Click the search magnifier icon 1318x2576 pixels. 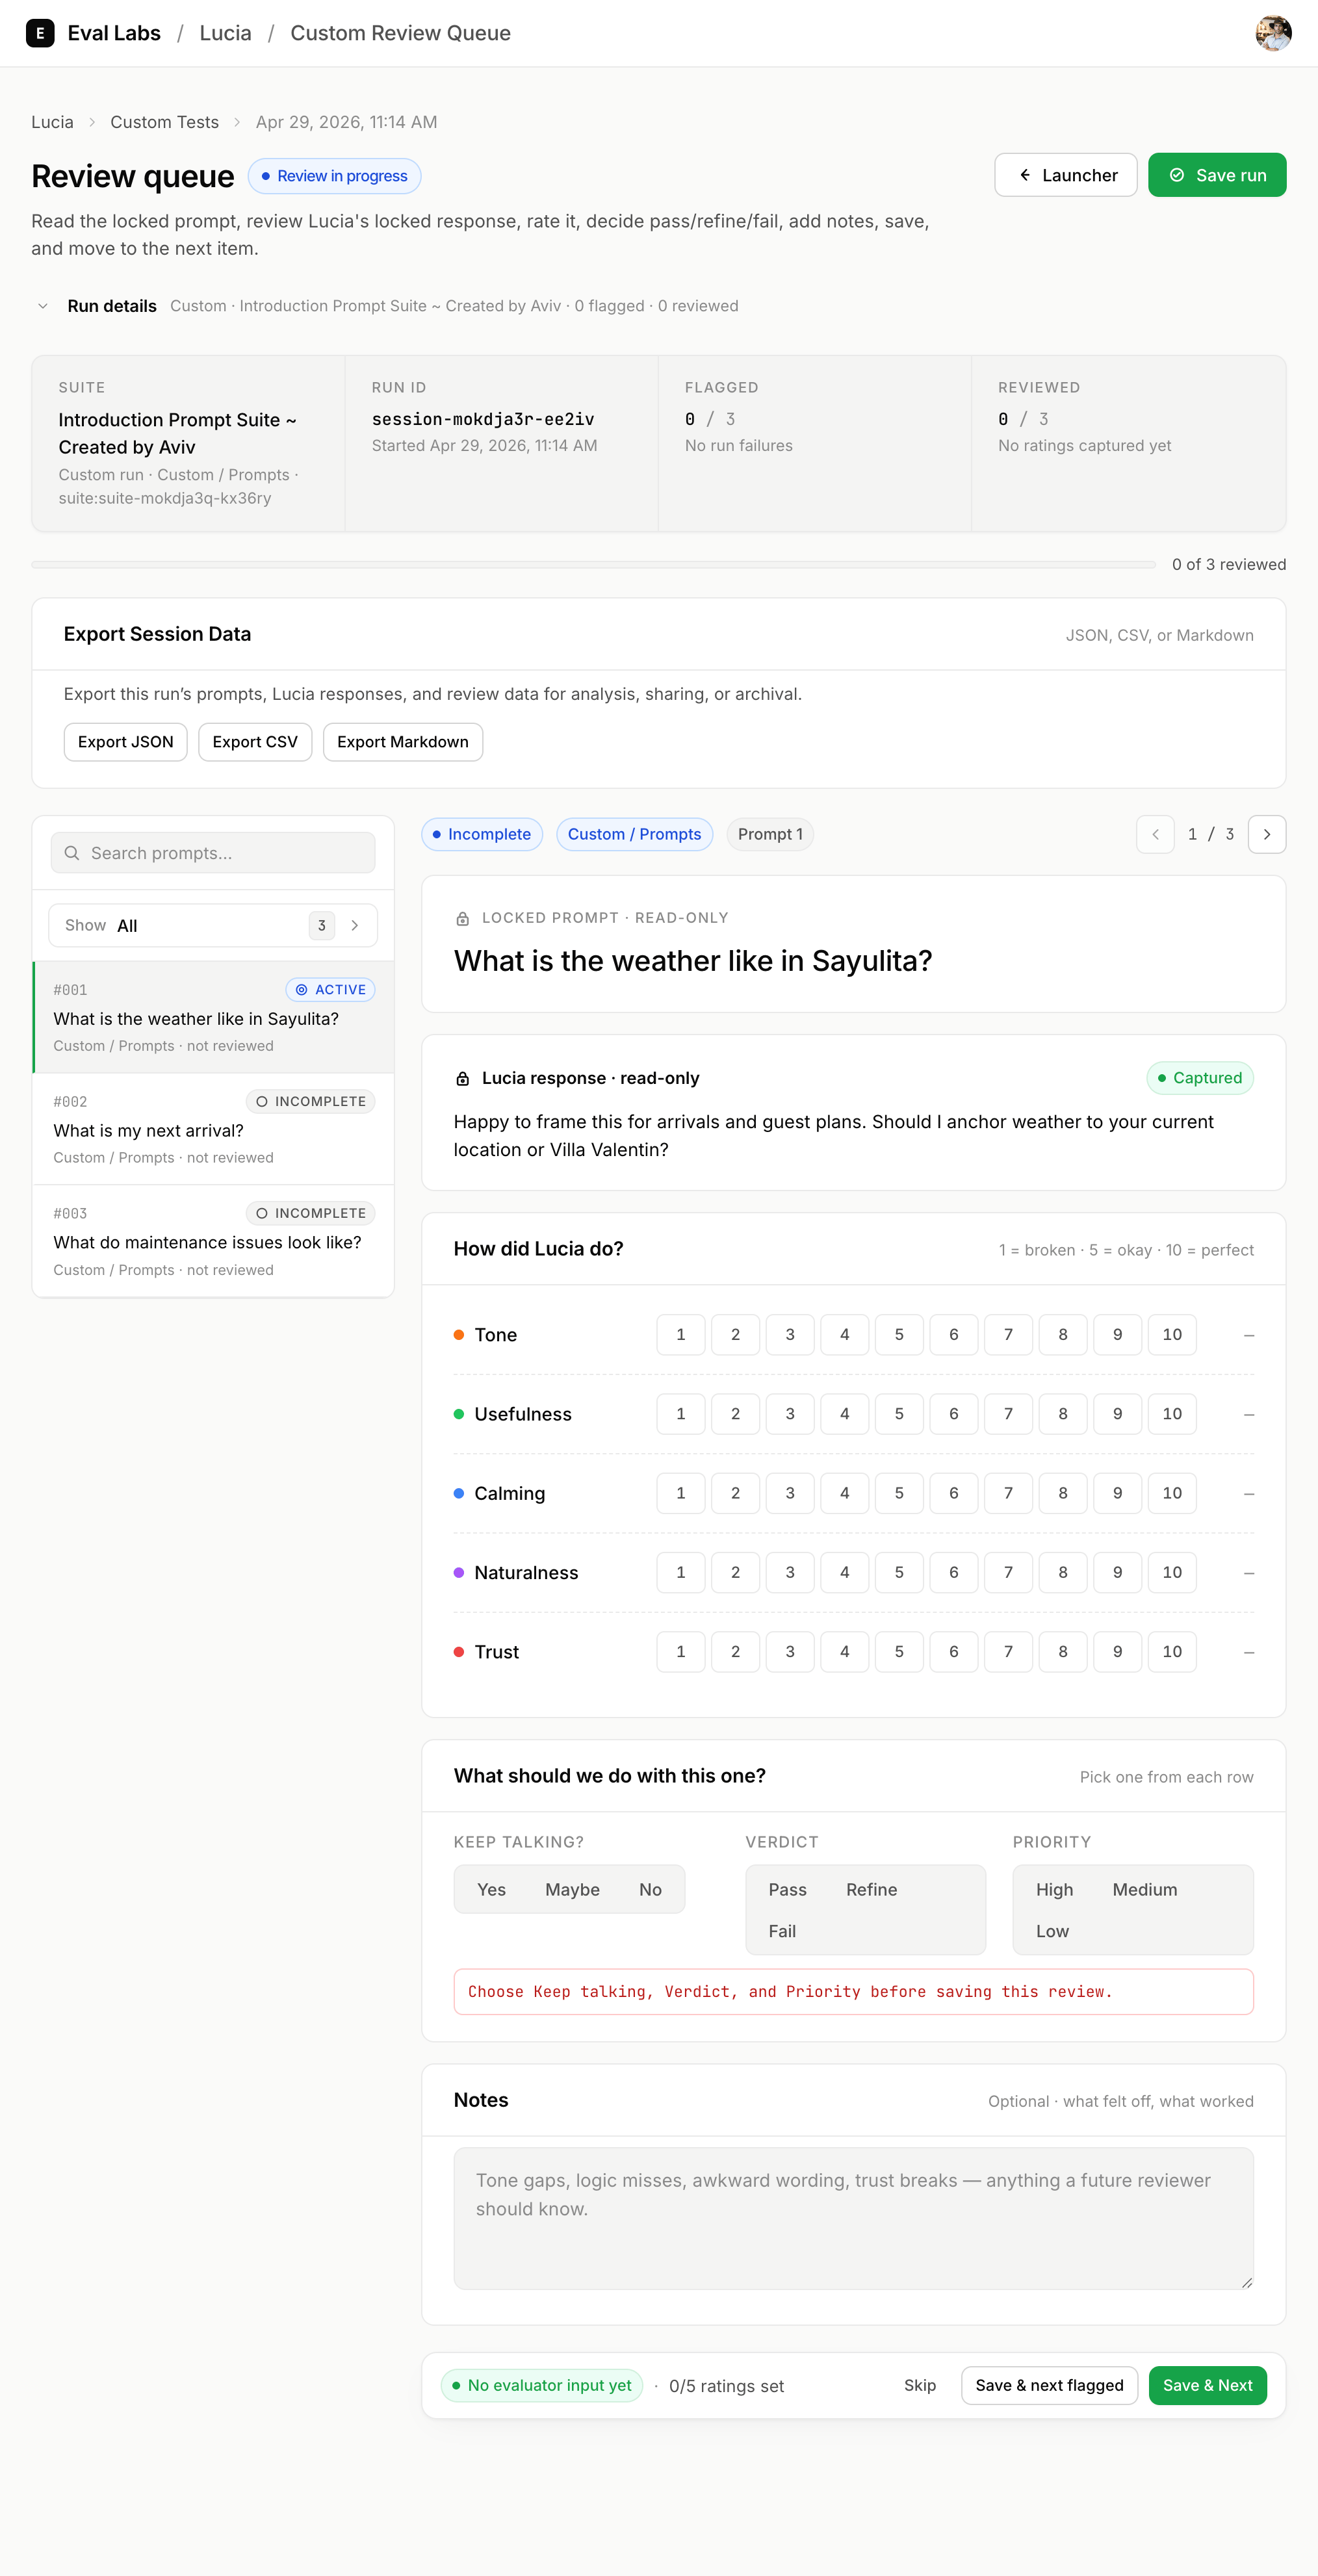coord(72,853)
